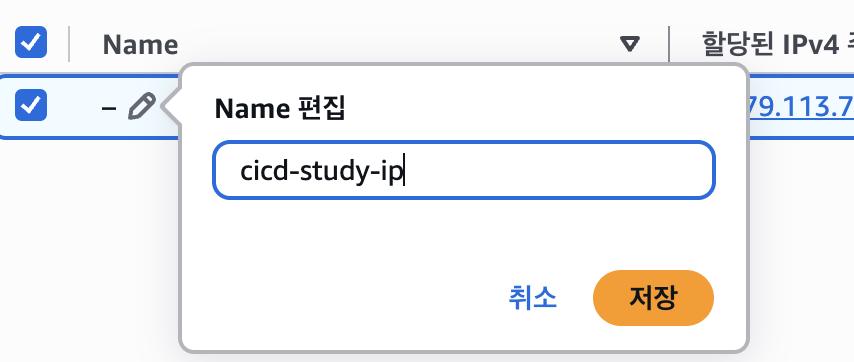Place cursor after cicd-study-ip text
The image size is (854, 362).
404,171
